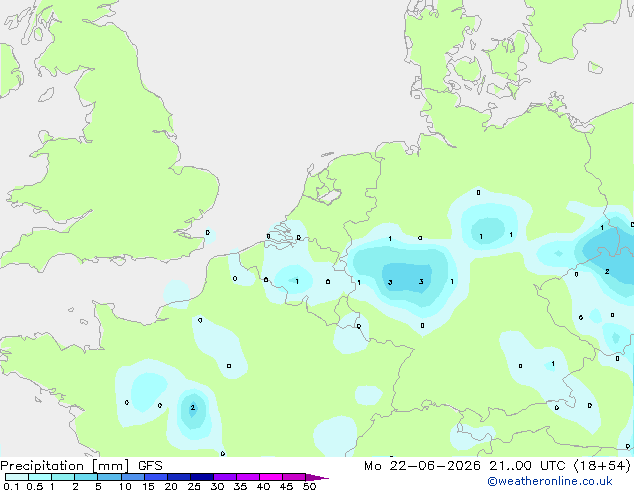Click the 5–10 mm legend color swatch
Image resolution: width=634 pixels, height=490 pixels.
[109, 477]
